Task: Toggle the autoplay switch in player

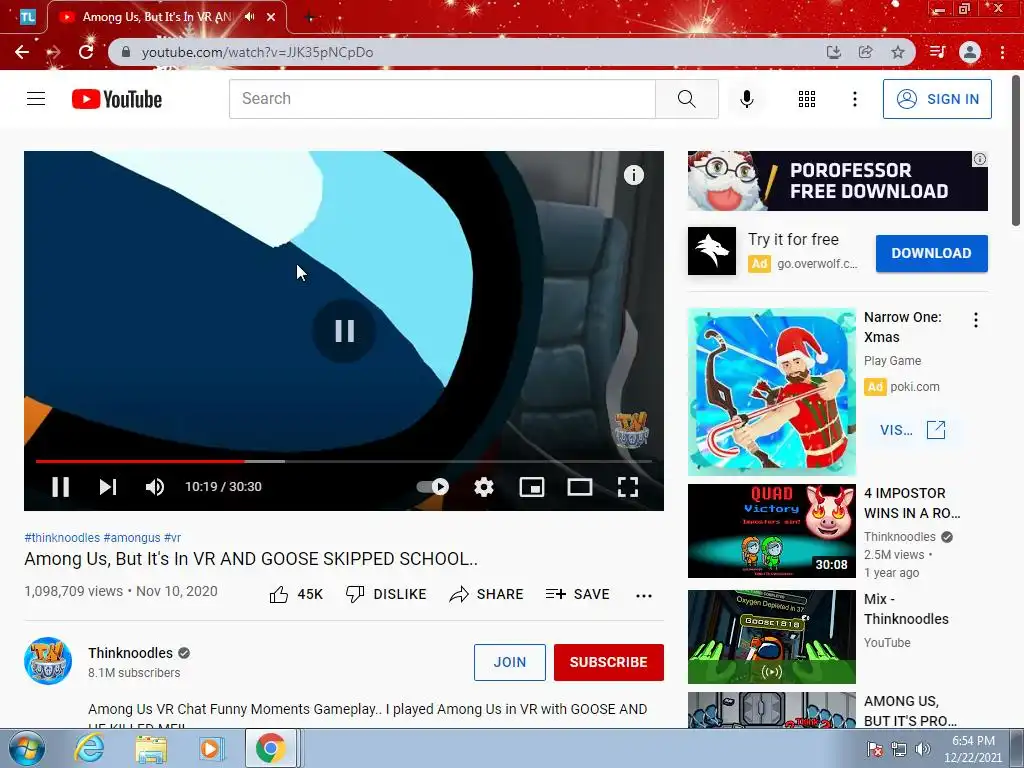Action: click(433, 487)
